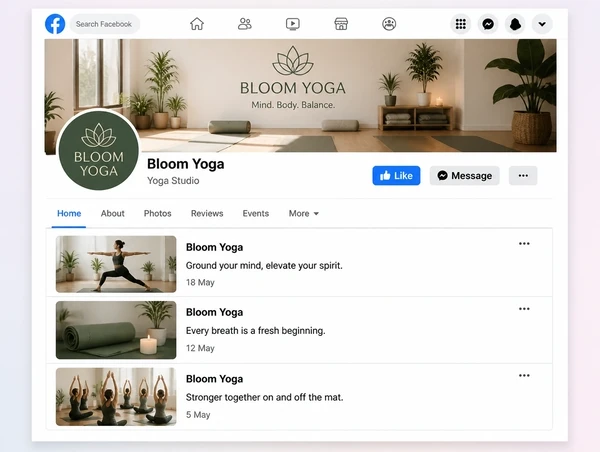The height and width of the screenshot is (452, 600).
Task: Expand the More tab dropdown
Action: point(304,214)
